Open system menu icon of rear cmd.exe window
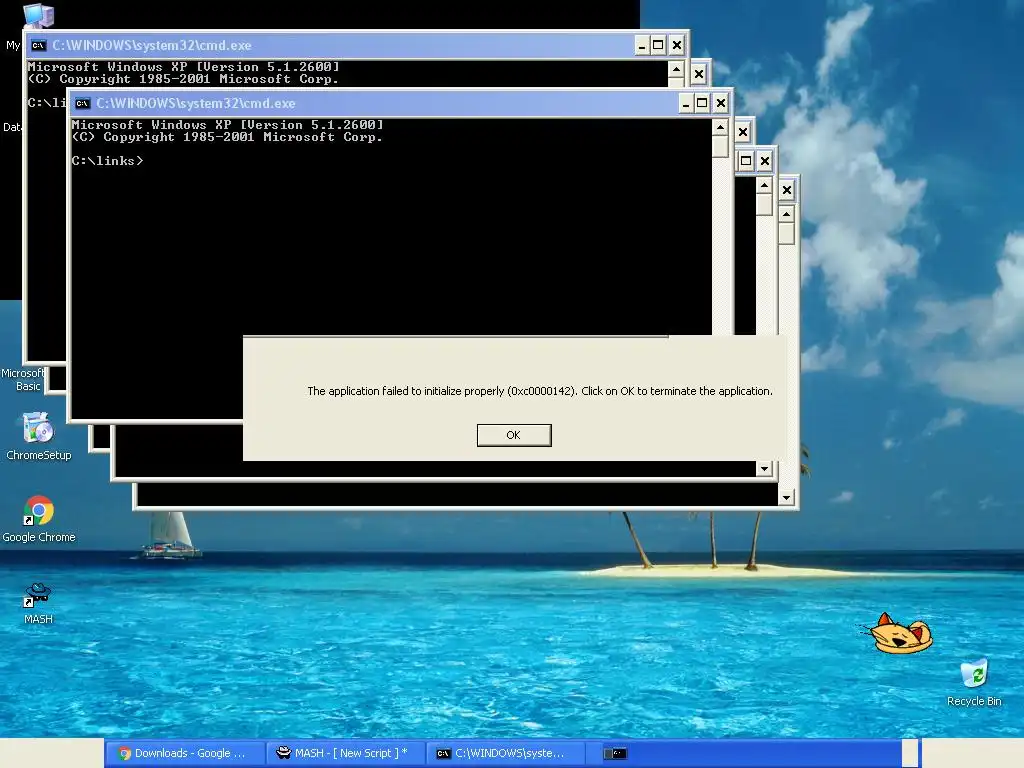This screenshot has height=768, width=1024. pyautogui.click(x=39, y=45)
